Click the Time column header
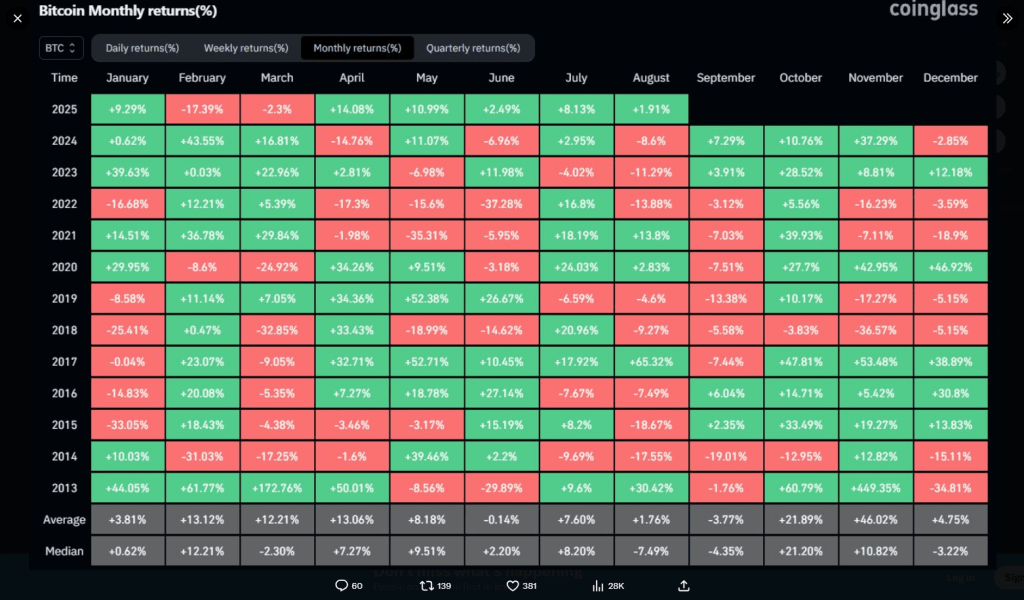This screenshot has height=600, width=1024. 64,78
